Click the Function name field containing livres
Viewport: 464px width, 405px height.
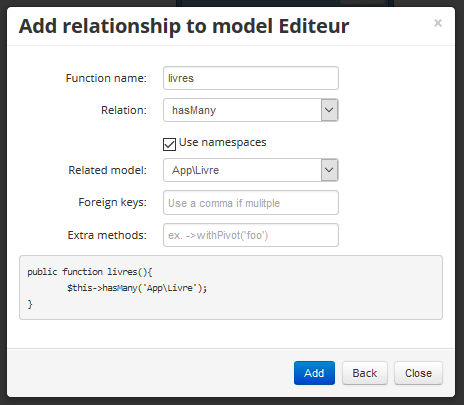point(251,78)
